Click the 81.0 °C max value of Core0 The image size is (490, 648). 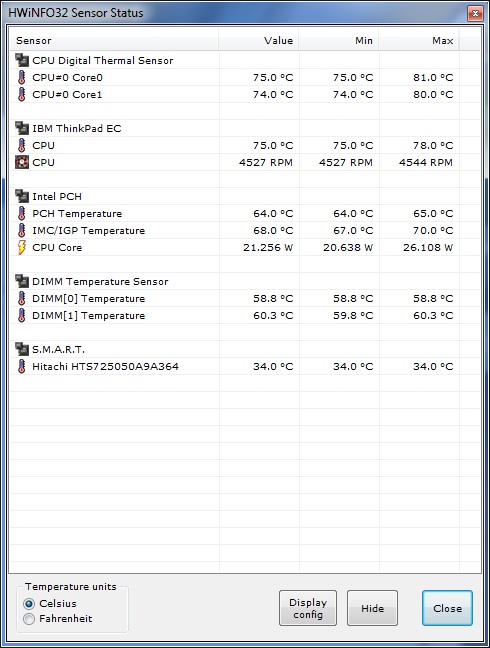tap(433, 78)
